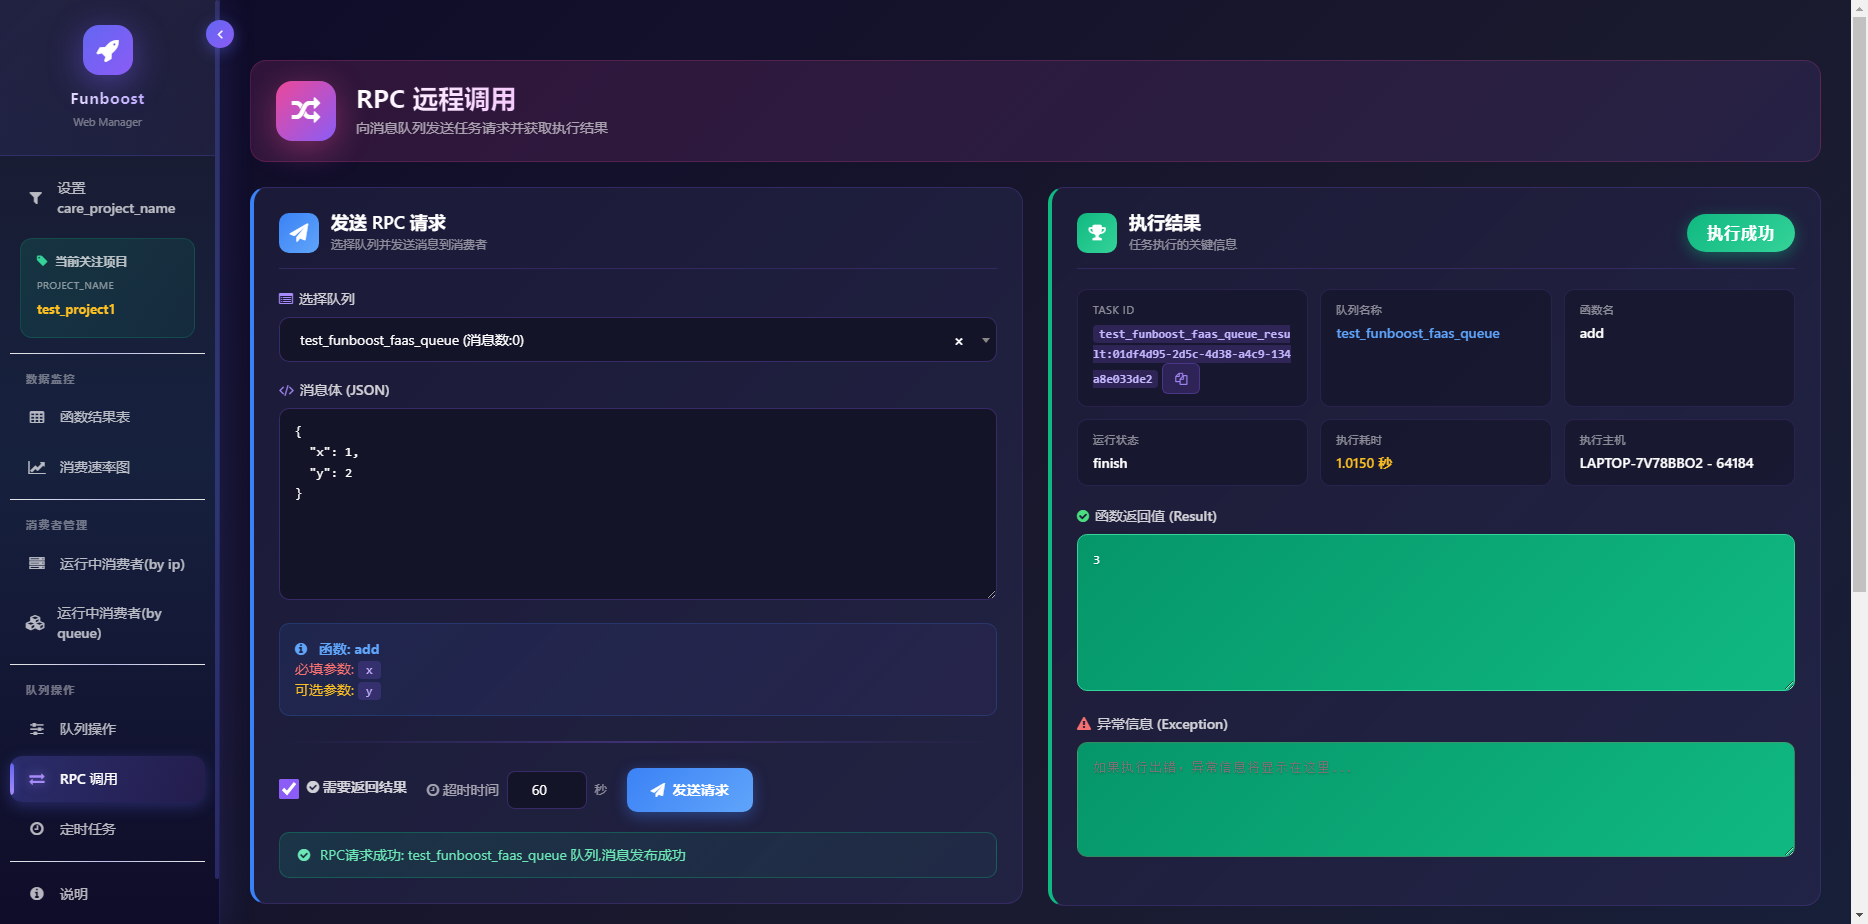Viewport: 1868px width, 924px height.
Task: Click the 发送请求 button
Action: pyautogui.click(x=689, y=790)
